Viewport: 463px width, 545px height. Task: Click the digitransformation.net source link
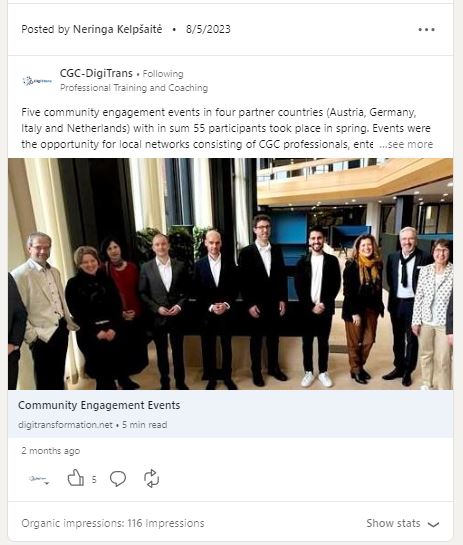[65, 425]
